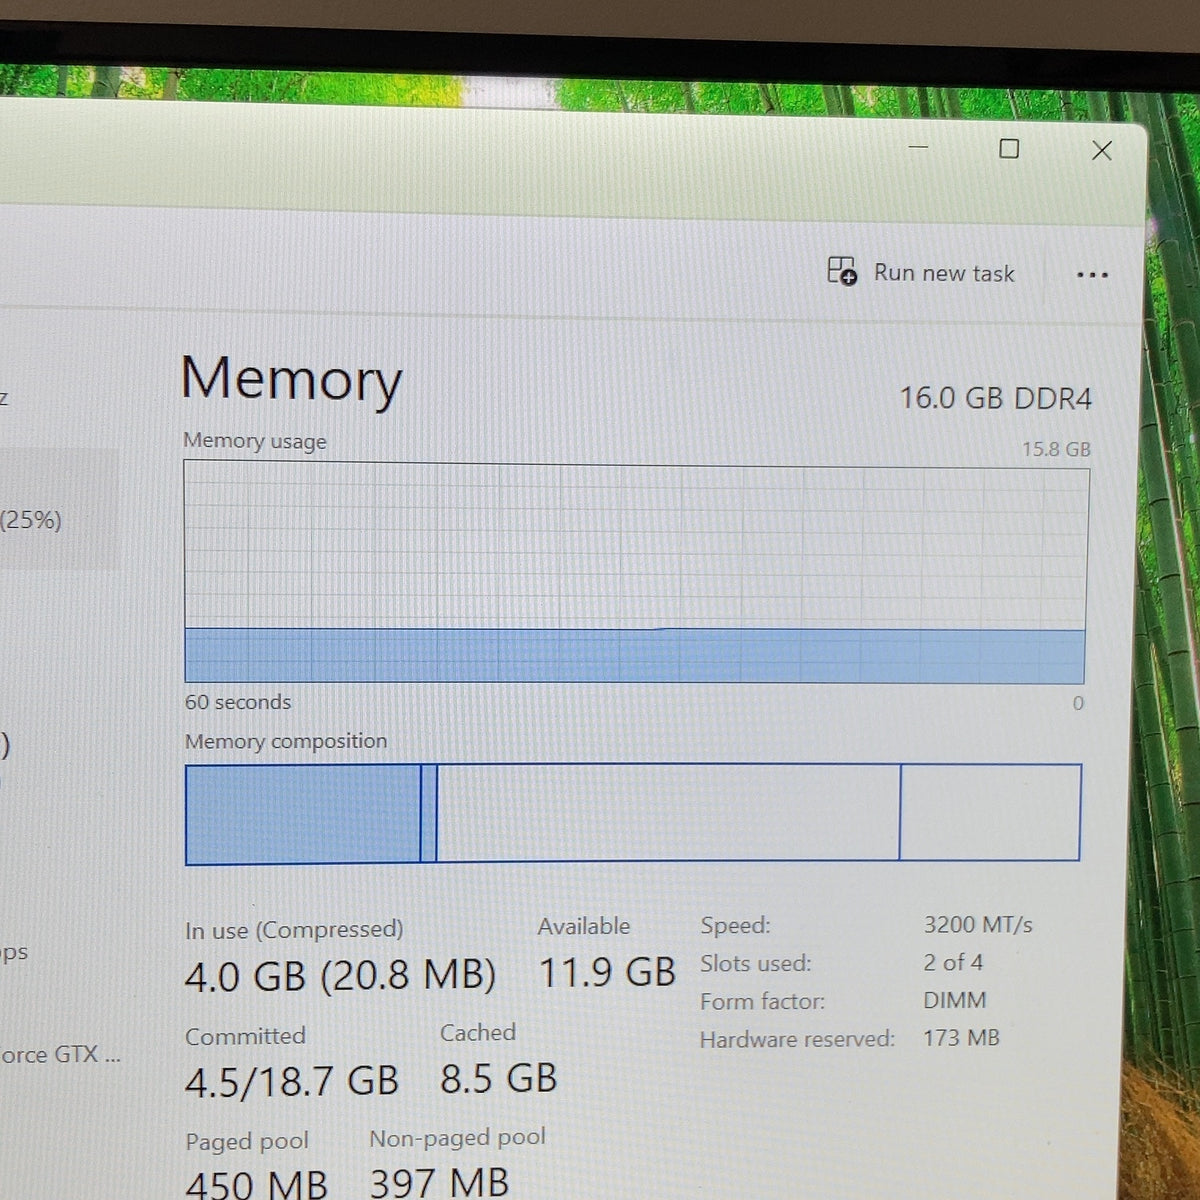Click the free segment of memory composition
Image resolution: width=1200 pixels, height=1200 pixels.
(990, 812)
